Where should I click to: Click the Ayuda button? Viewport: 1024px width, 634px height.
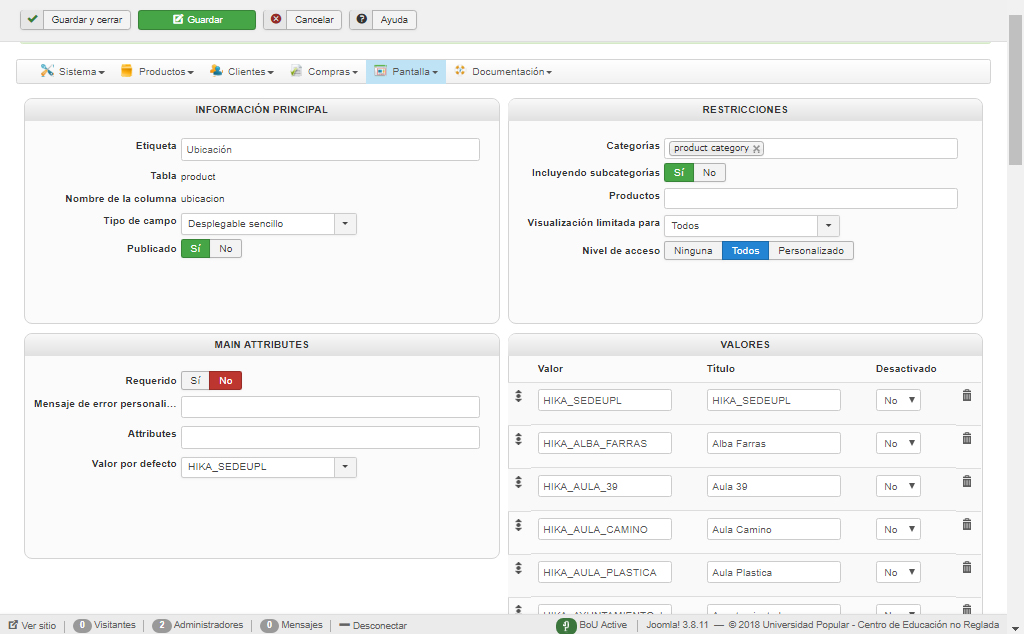pyautogui.click(x=383, y=20)
